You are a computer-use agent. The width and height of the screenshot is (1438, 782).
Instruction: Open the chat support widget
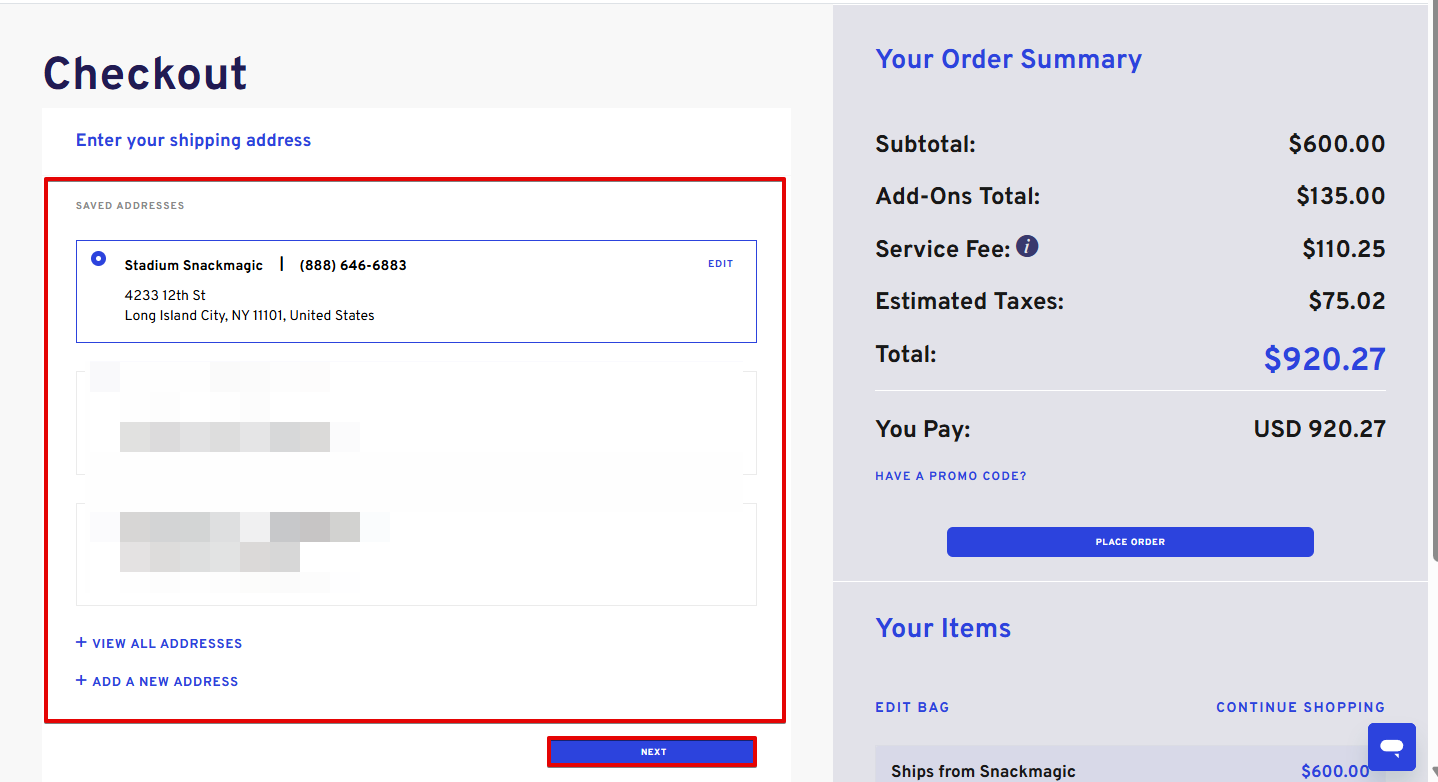pos(1391,746)
